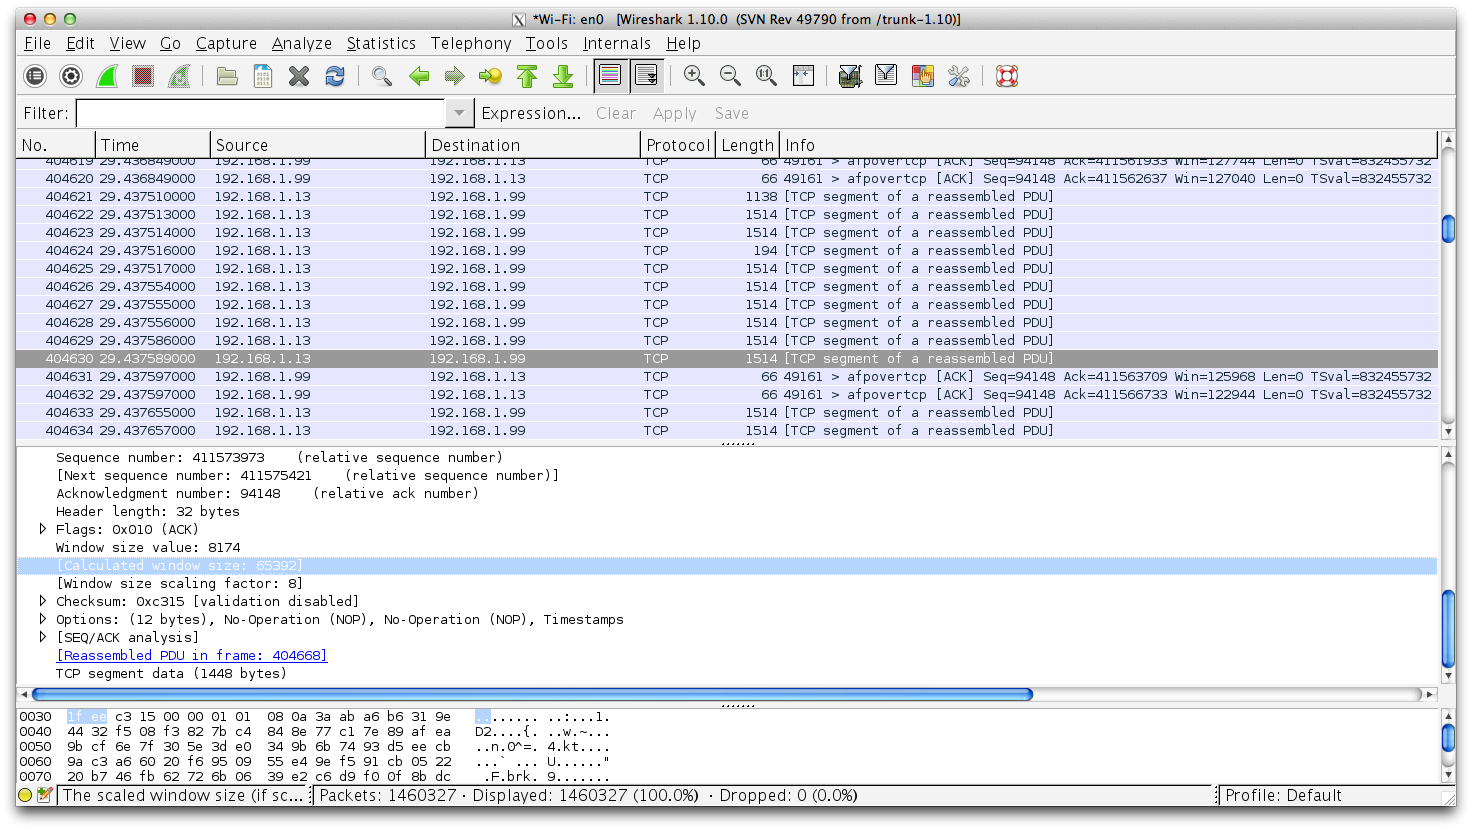Jump to the first packet icon

point(527,76)
